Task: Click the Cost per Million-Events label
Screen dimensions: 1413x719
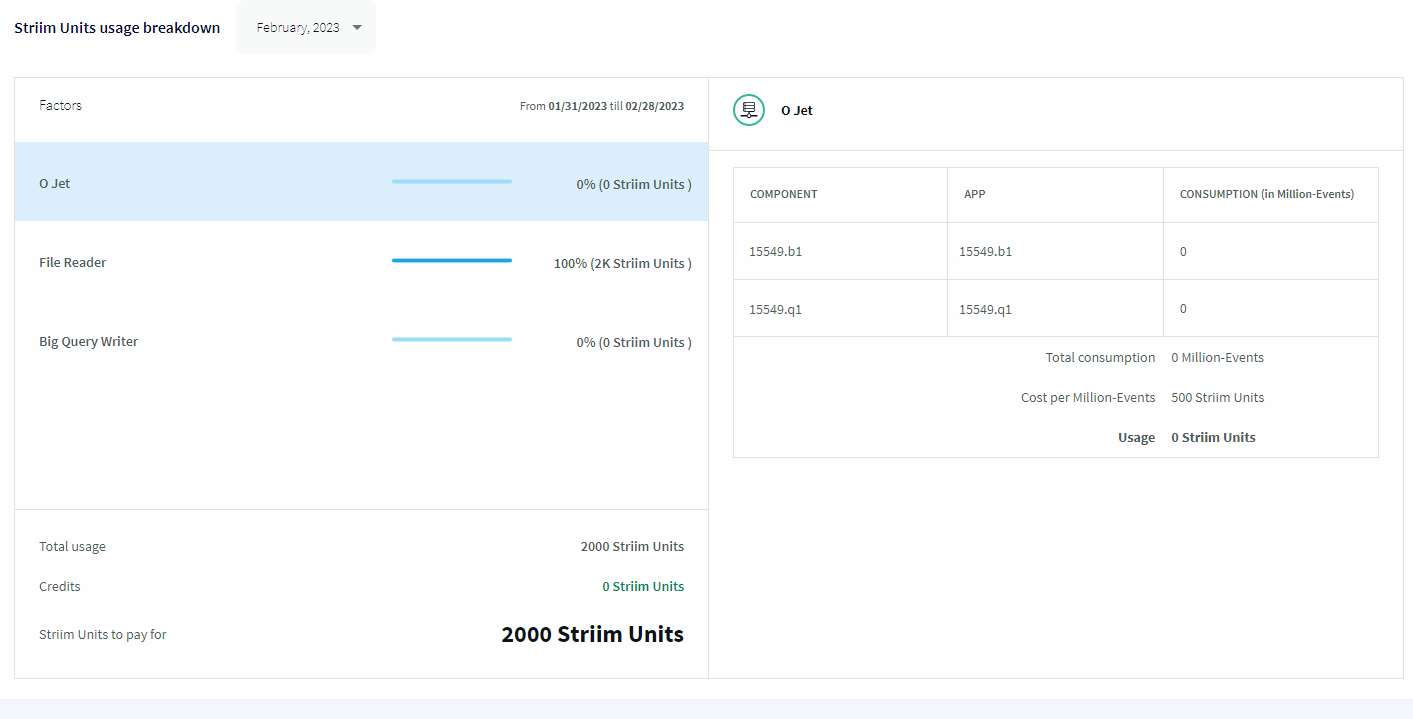Action: coord(1088,397)
